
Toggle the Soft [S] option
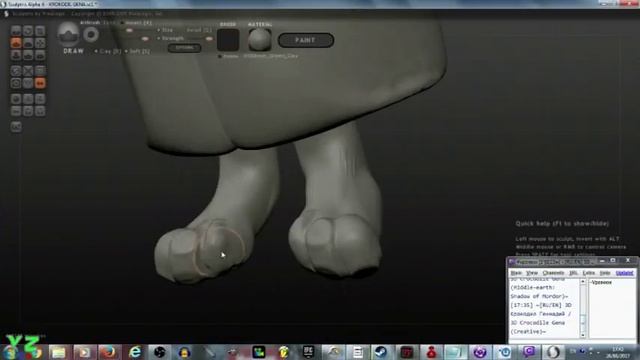click(138, 51)
